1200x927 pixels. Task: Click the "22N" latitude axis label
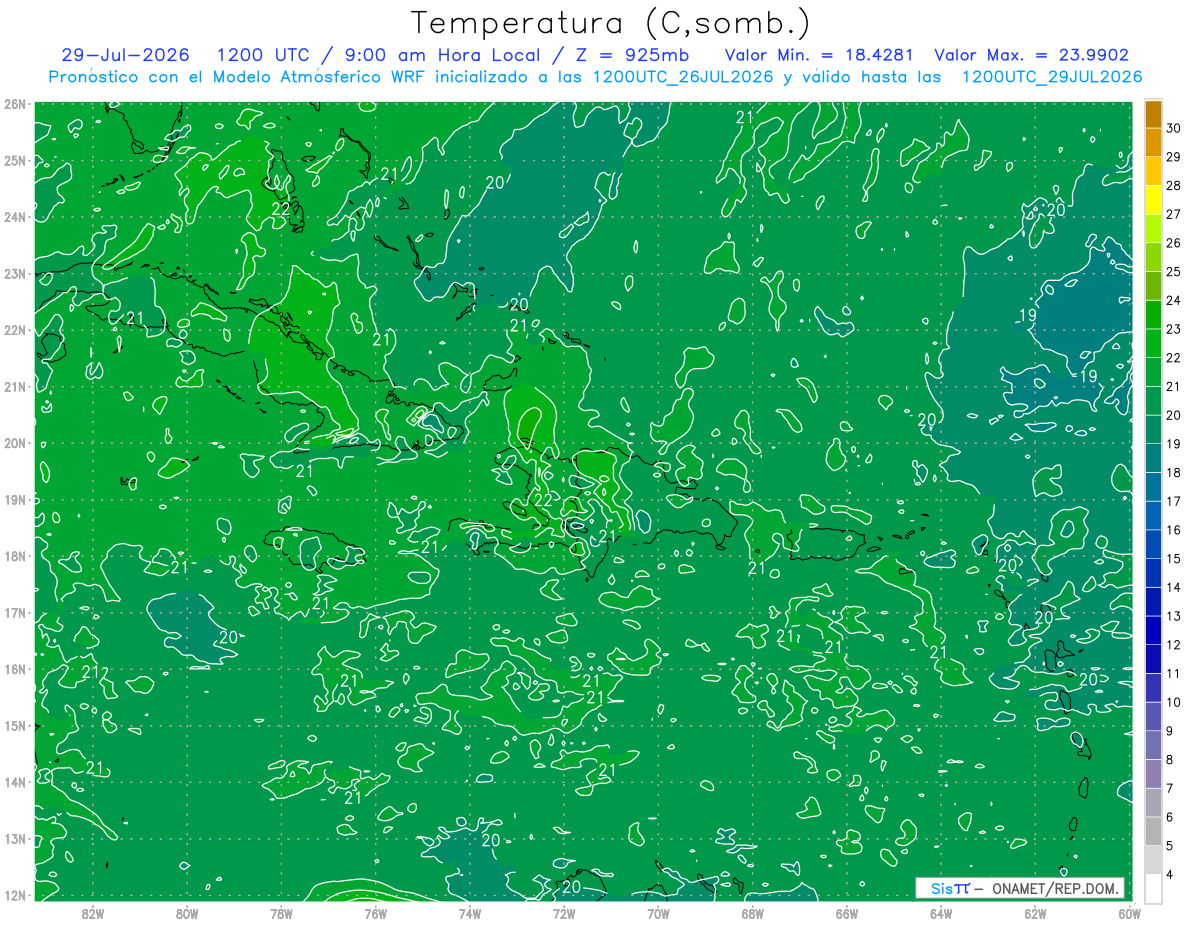[x=15, y=330]
